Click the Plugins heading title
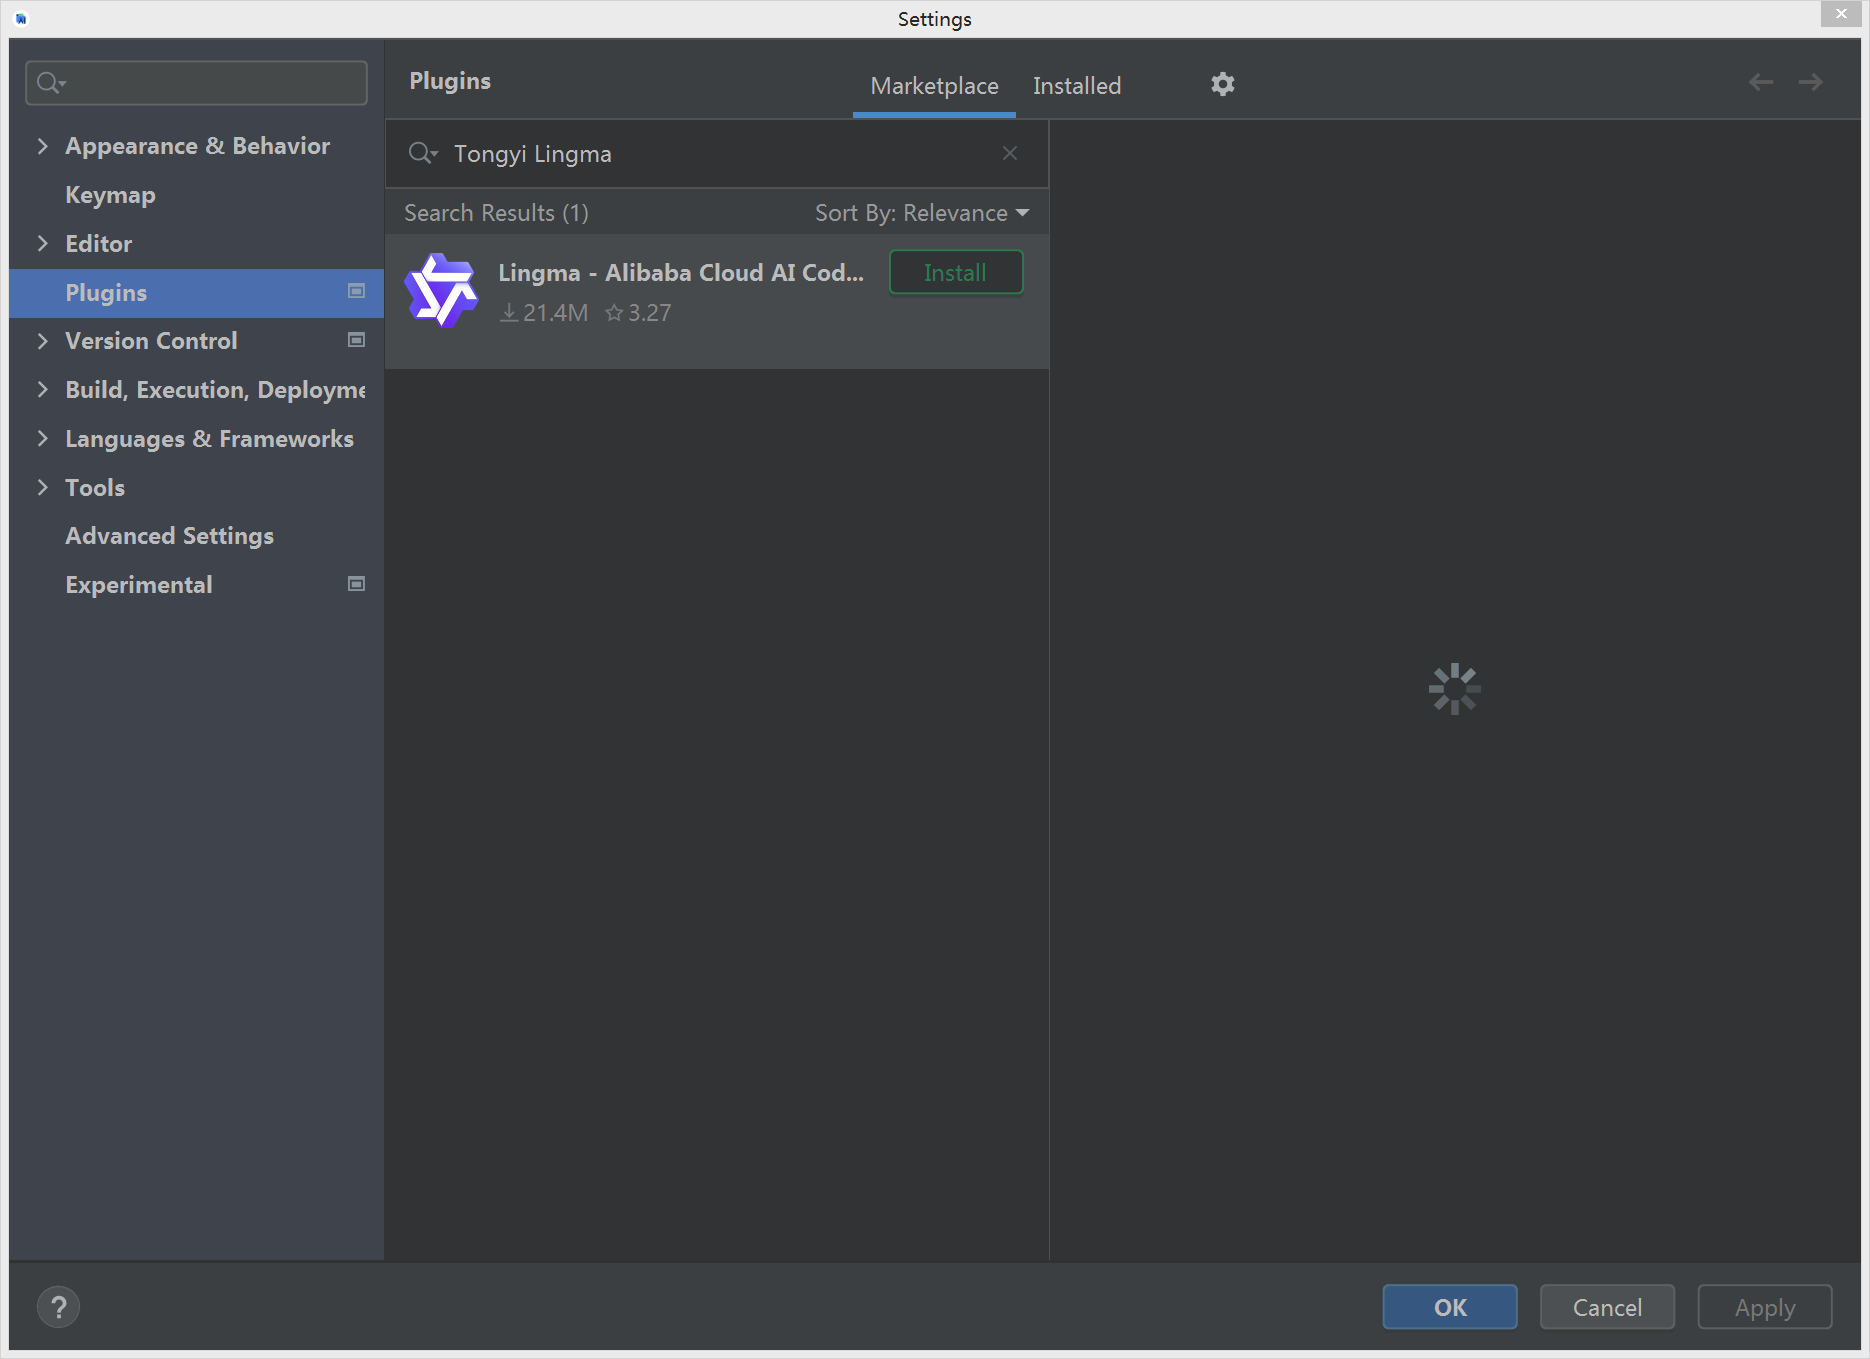 [x=450, y=81]
